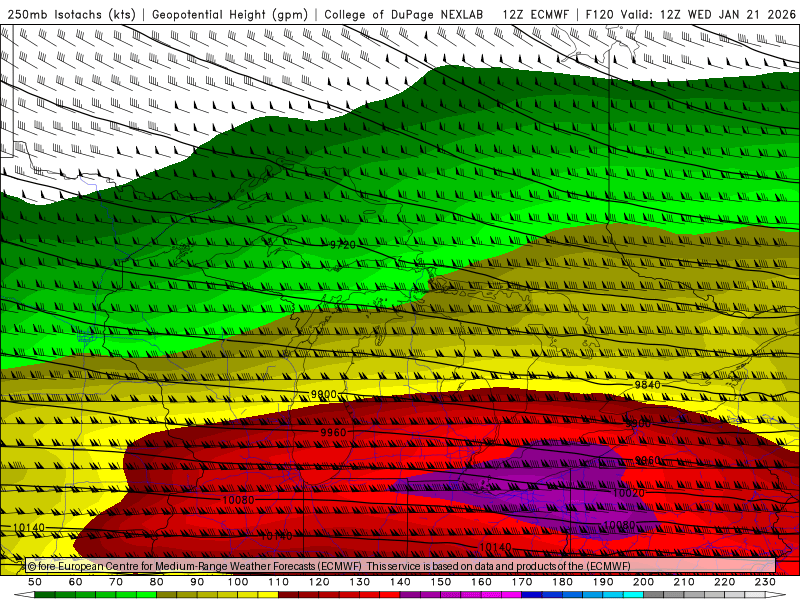The height and width of the screenshot is (600, 800).
Task: Click the ECMWF copyright notice banner
Action: [401, 566]
